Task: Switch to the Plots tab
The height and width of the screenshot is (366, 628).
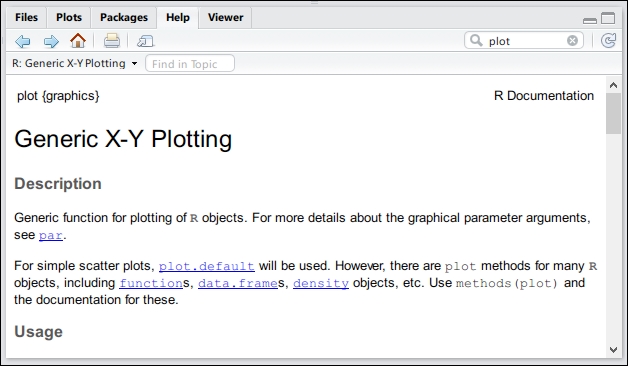Action: [x=69, y=17]
